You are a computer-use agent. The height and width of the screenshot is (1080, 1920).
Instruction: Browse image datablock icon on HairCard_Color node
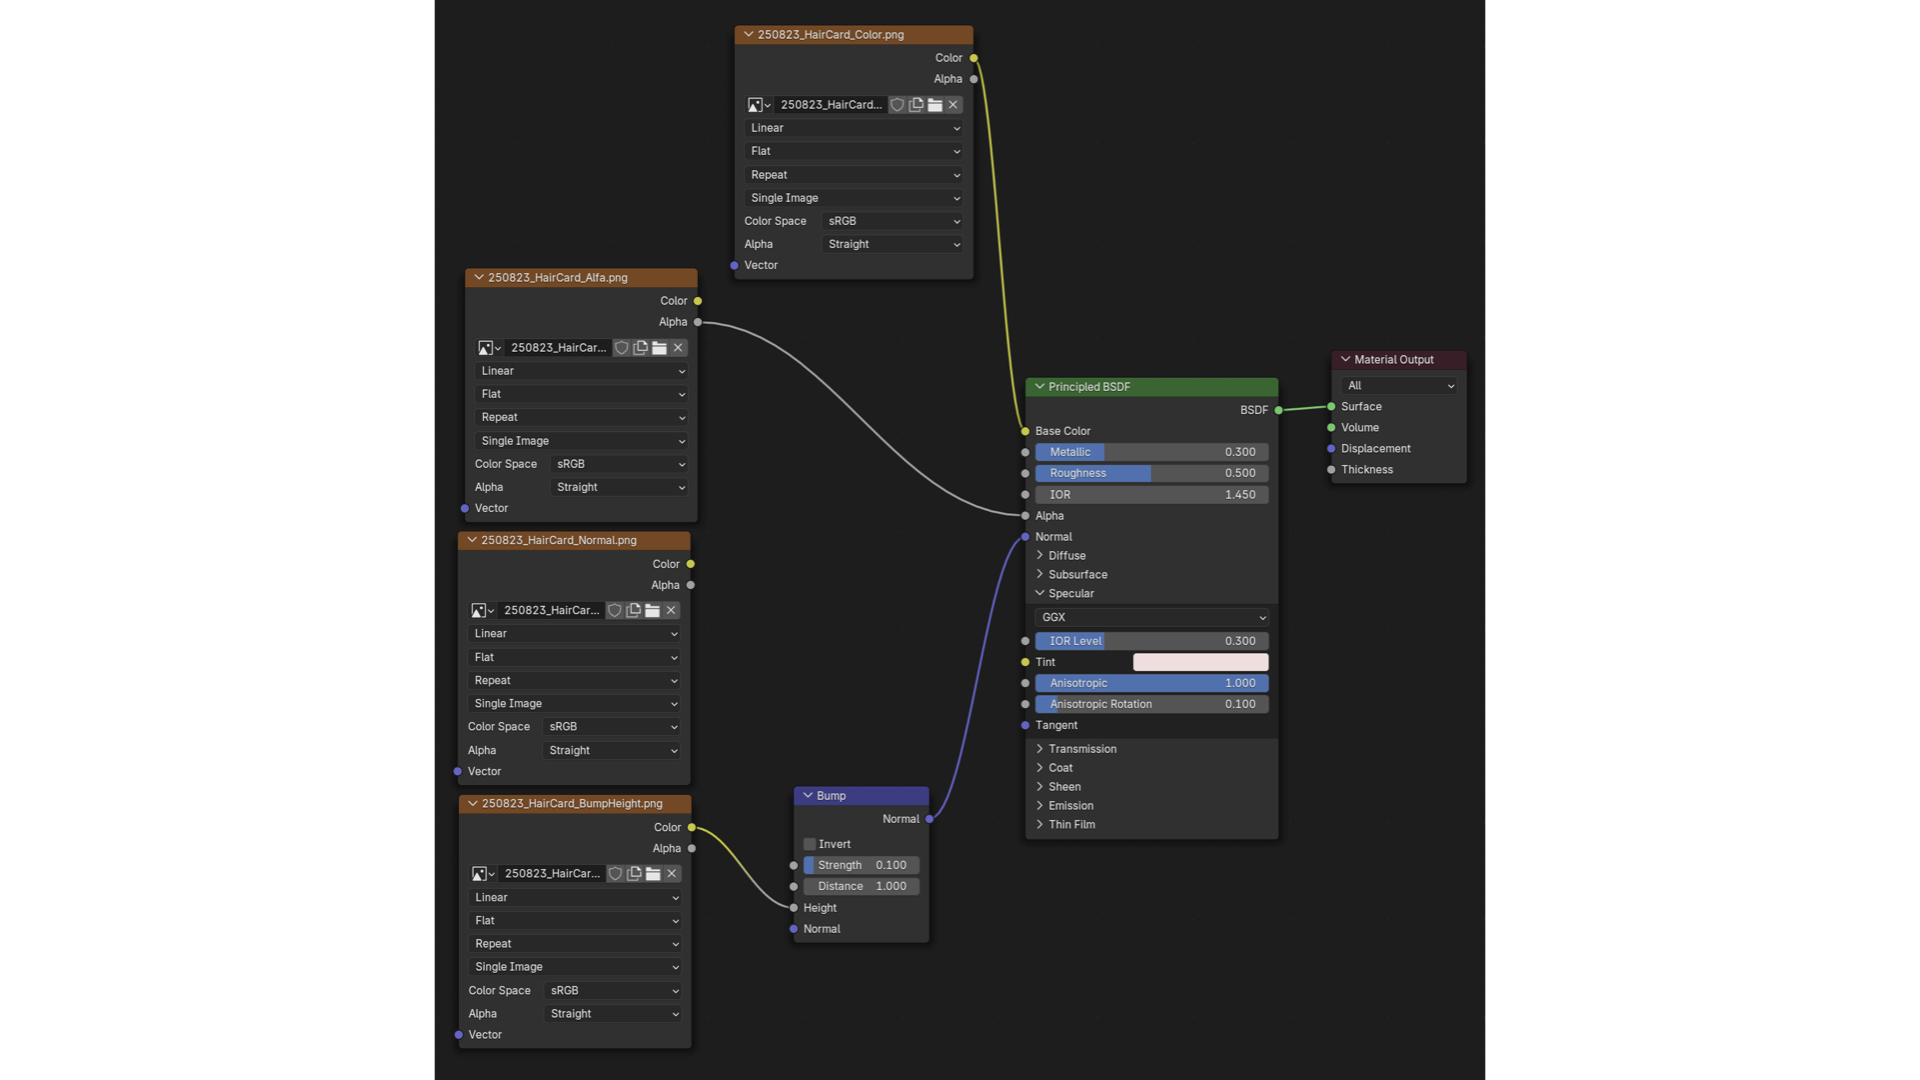(x=759, y=105)
